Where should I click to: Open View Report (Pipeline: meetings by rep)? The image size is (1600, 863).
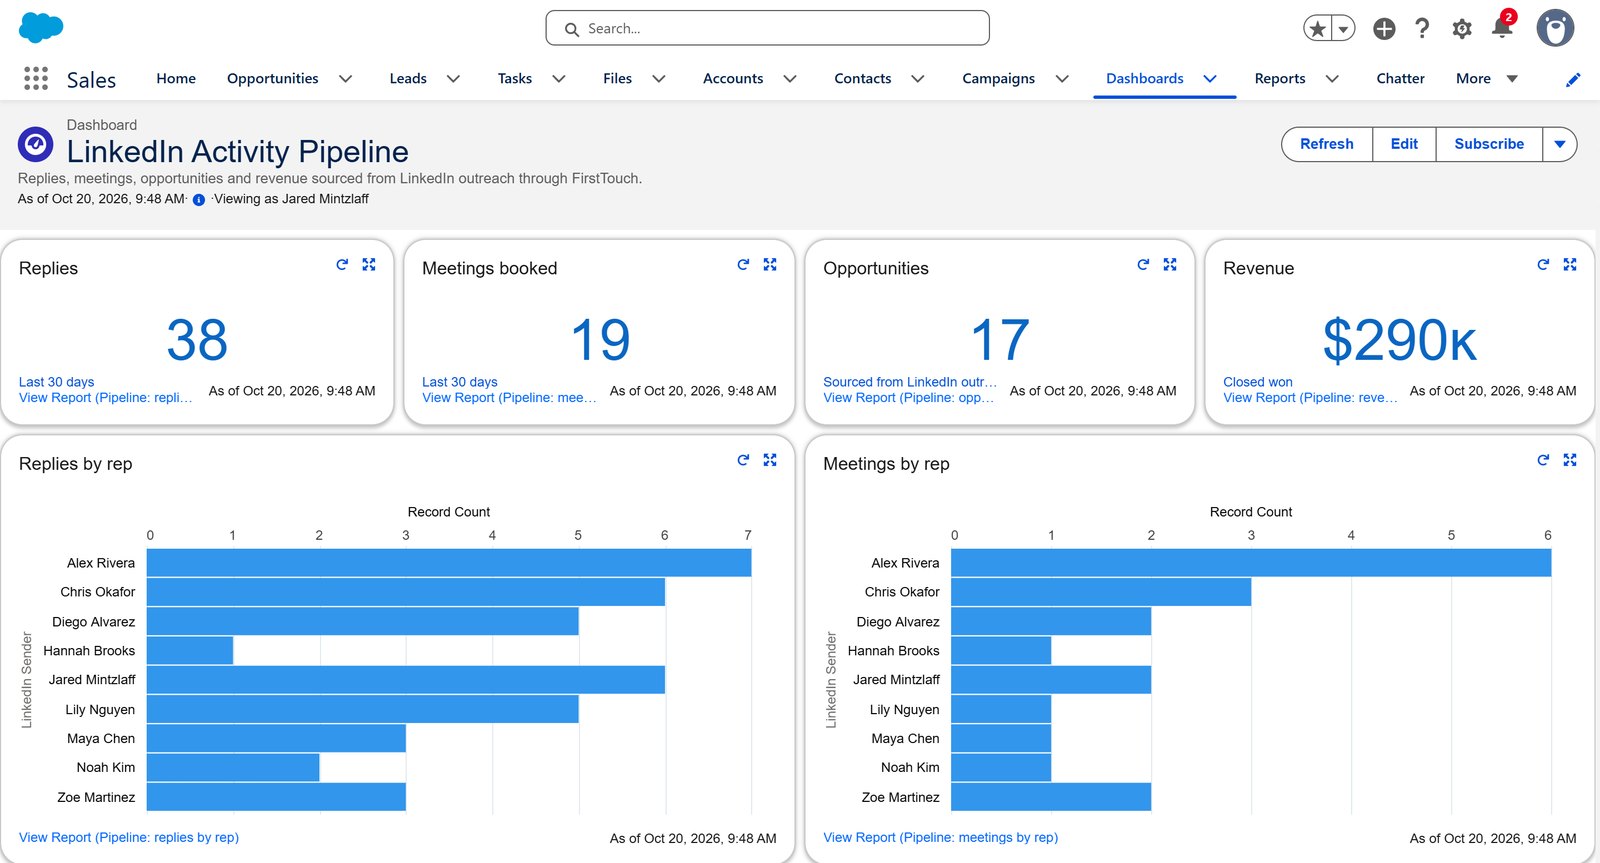point(940,838)
